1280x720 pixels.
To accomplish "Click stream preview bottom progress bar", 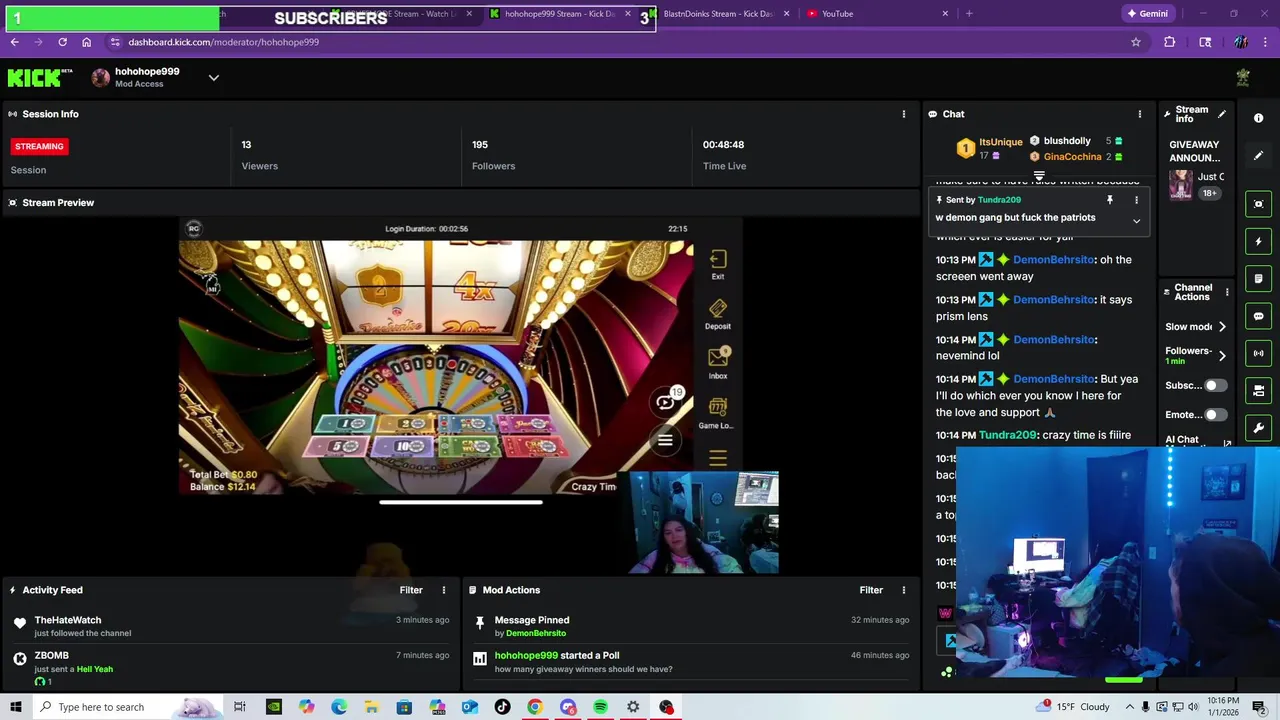I will [461, 502].
